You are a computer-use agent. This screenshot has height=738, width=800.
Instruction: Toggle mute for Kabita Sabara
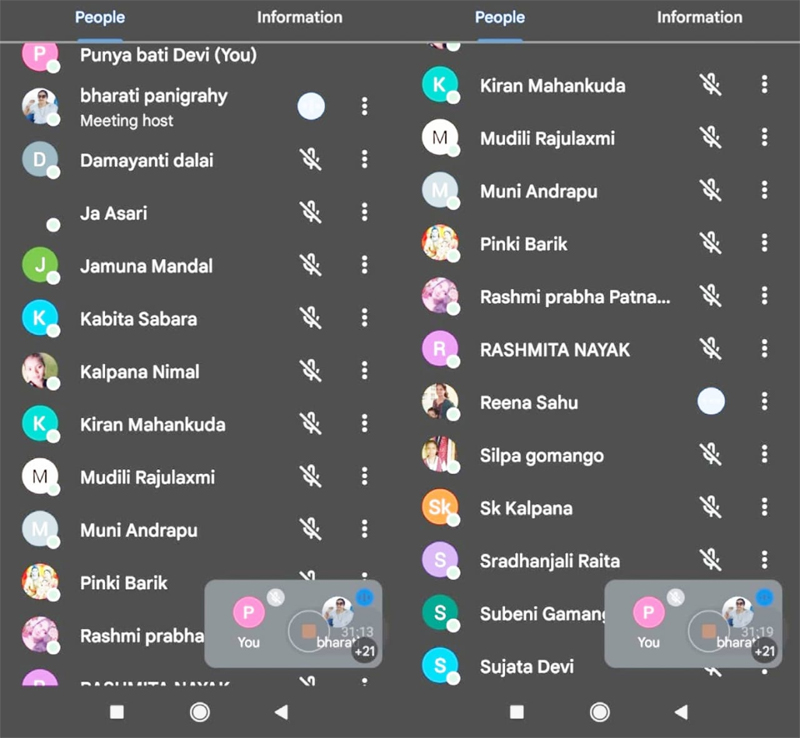click(x=311, y=318)
